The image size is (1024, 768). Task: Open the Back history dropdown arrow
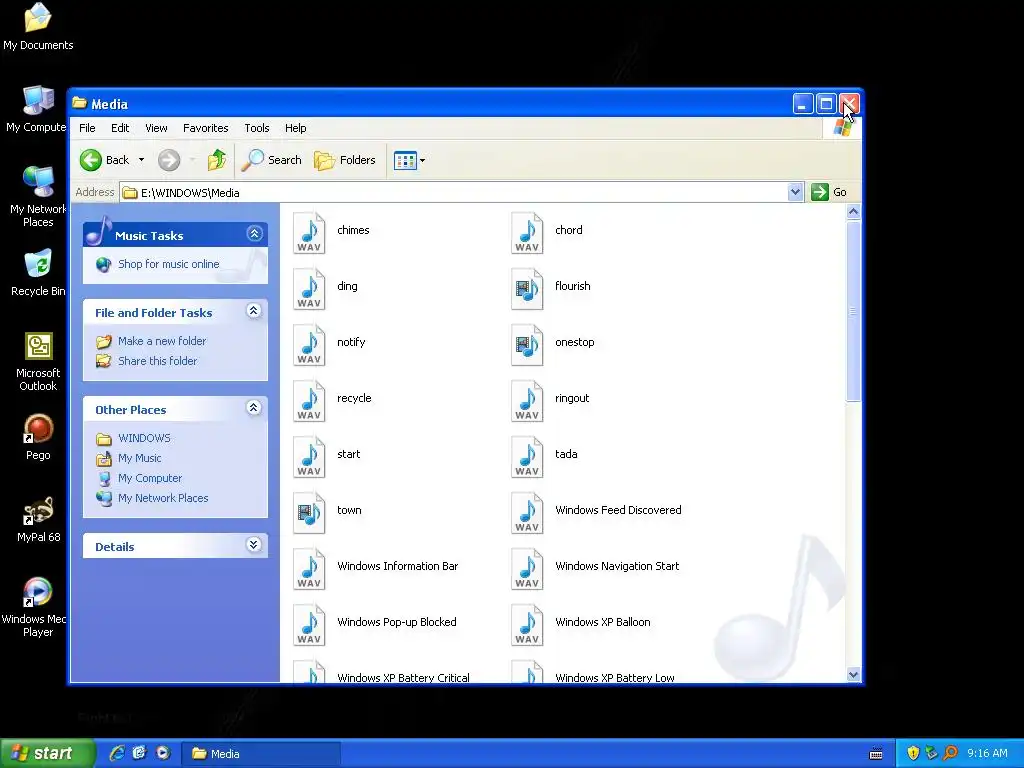click(141, 160)
